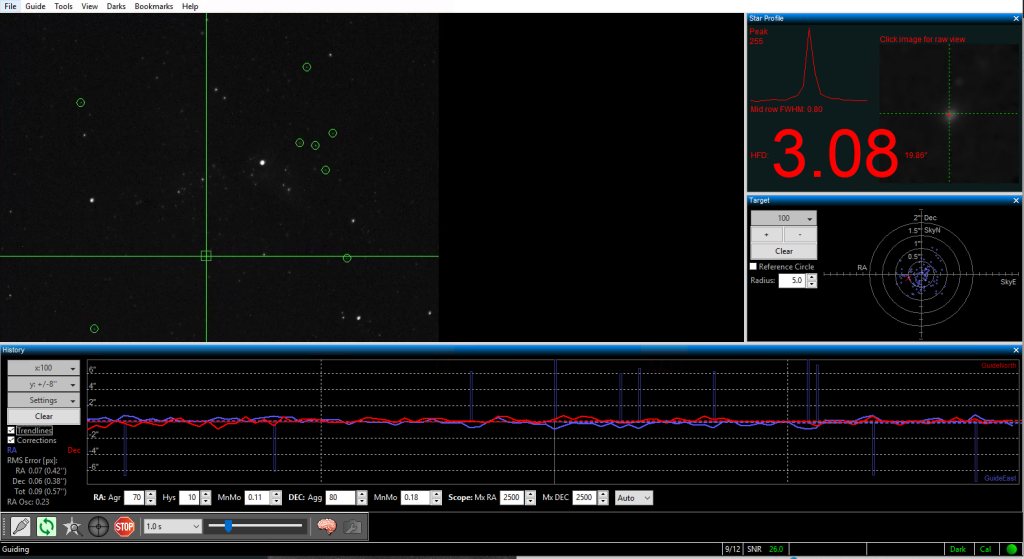Open the Help menu
Viewport: 1024px width, 559px height.
[x=190, y=6]
